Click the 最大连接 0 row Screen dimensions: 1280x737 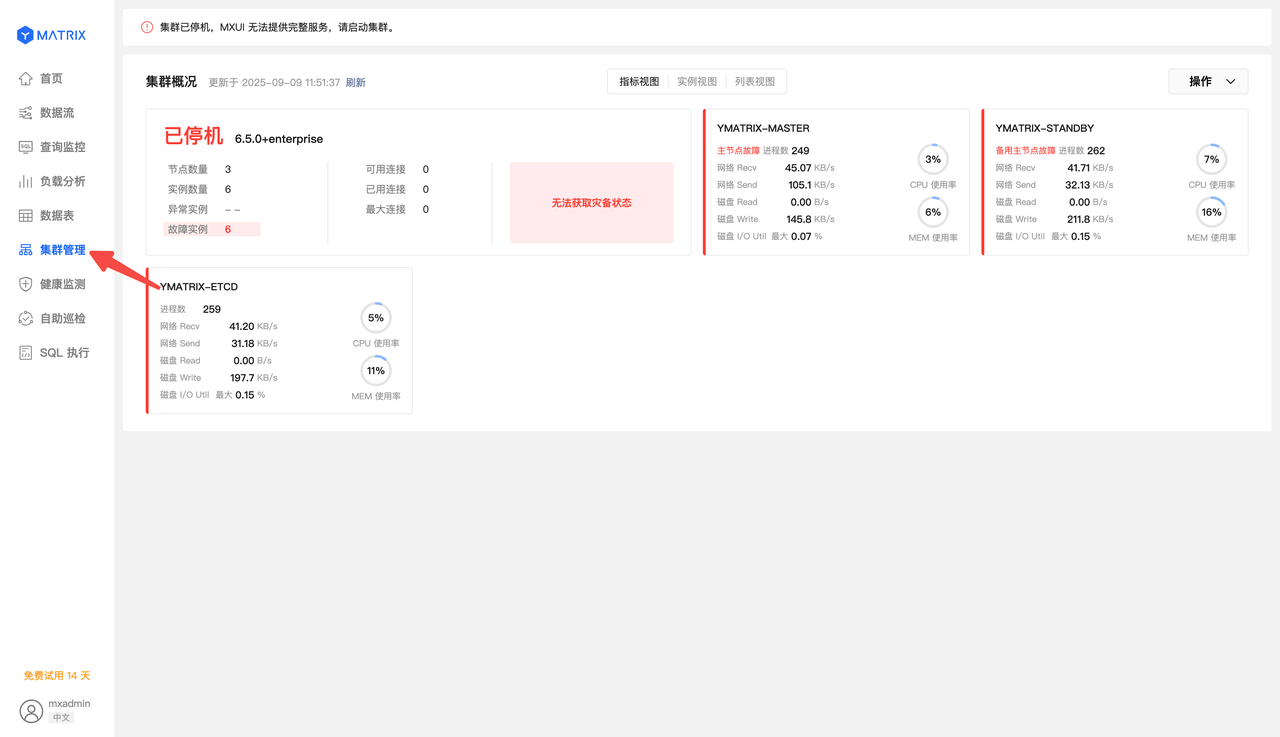coord(398,210)
